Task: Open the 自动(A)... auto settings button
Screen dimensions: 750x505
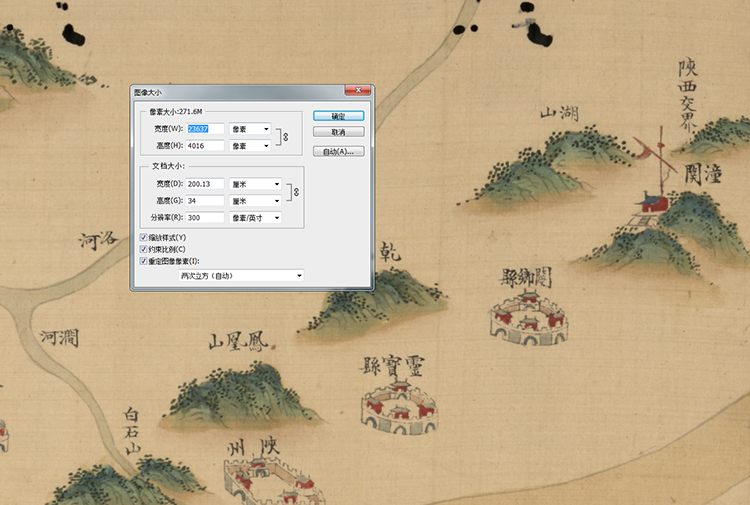Action: 339,152
